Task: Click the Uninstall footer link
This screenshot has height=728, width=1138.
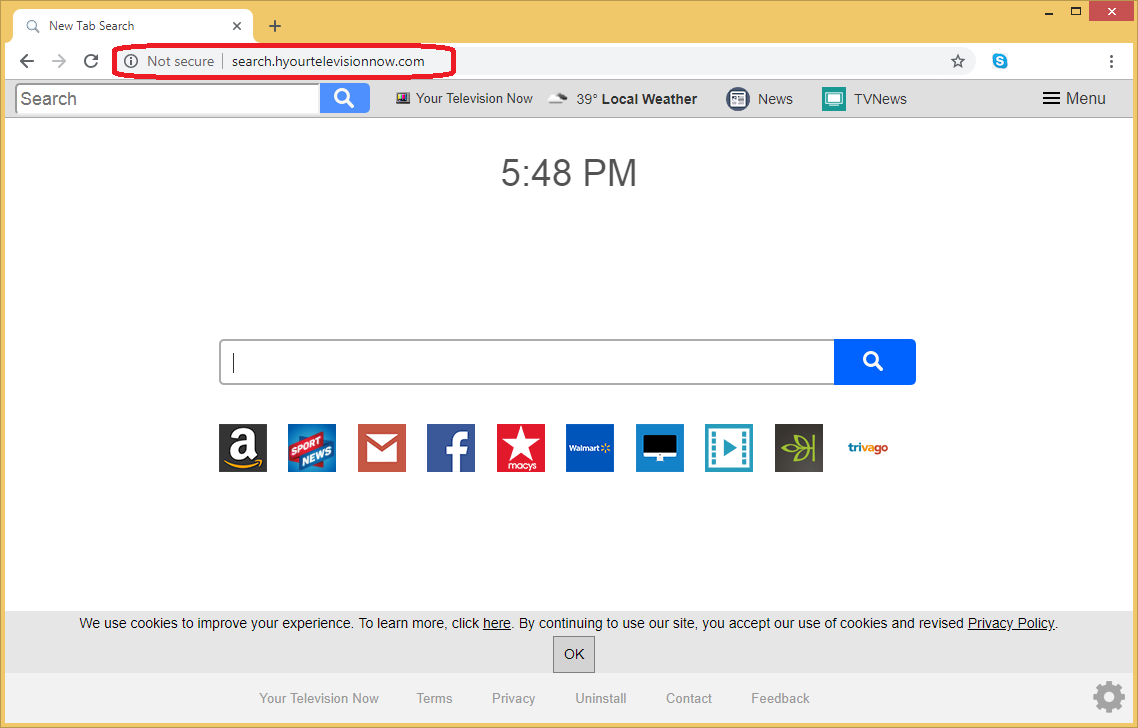Action: (x=601, y=698)
